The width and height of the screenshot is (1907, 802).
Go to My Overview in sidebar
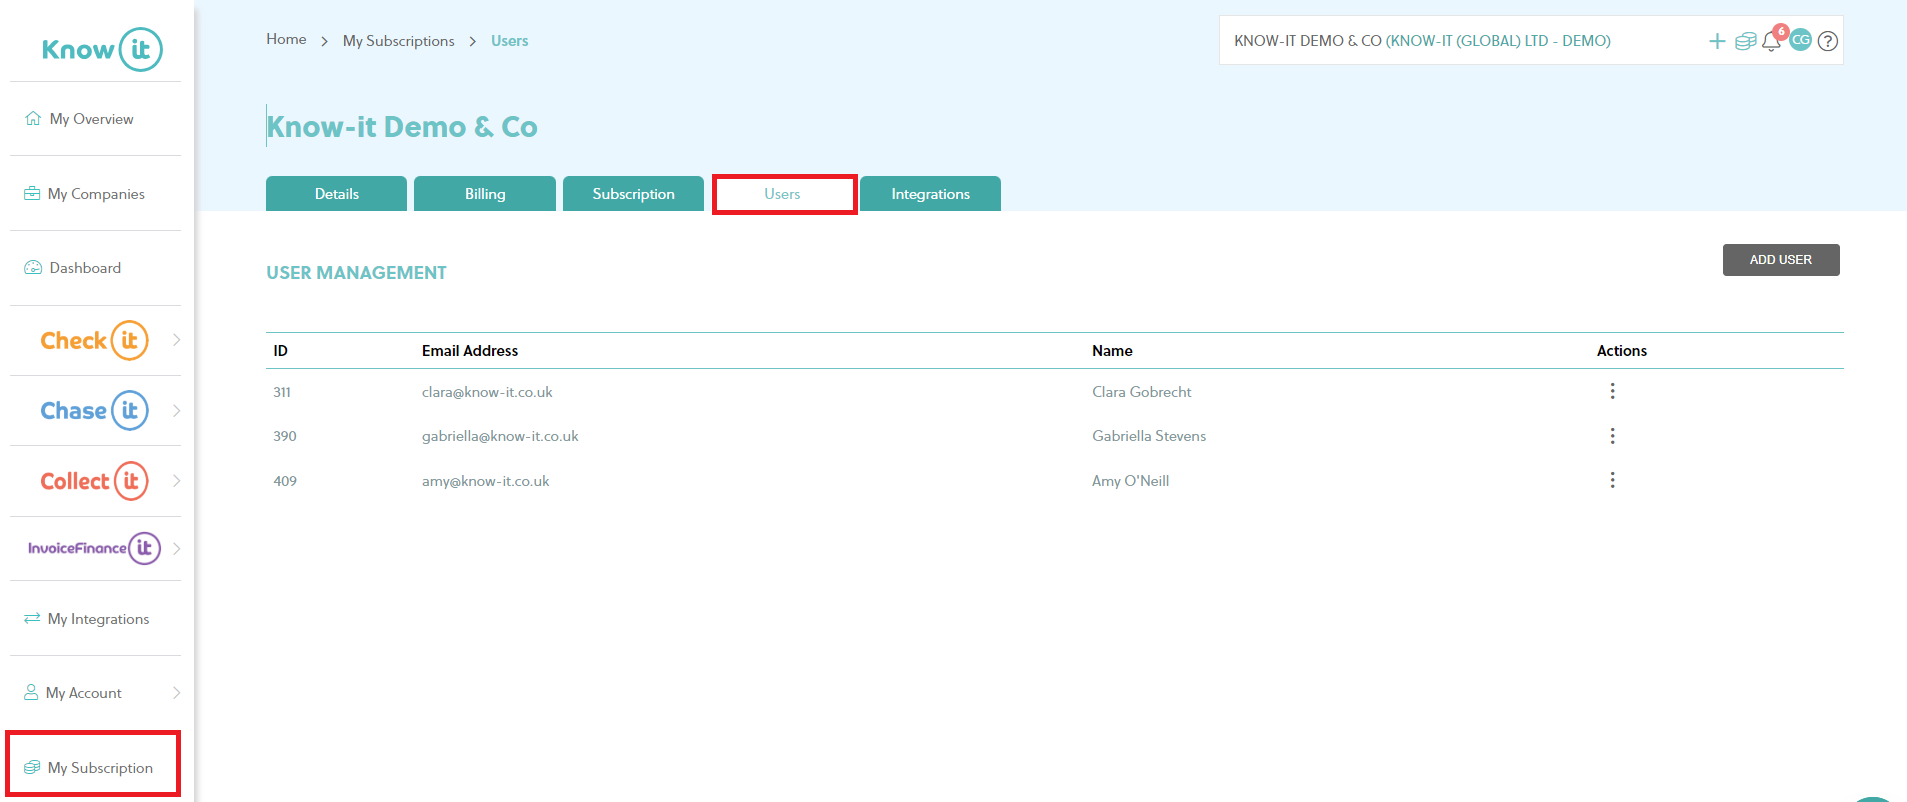[79, 119]
